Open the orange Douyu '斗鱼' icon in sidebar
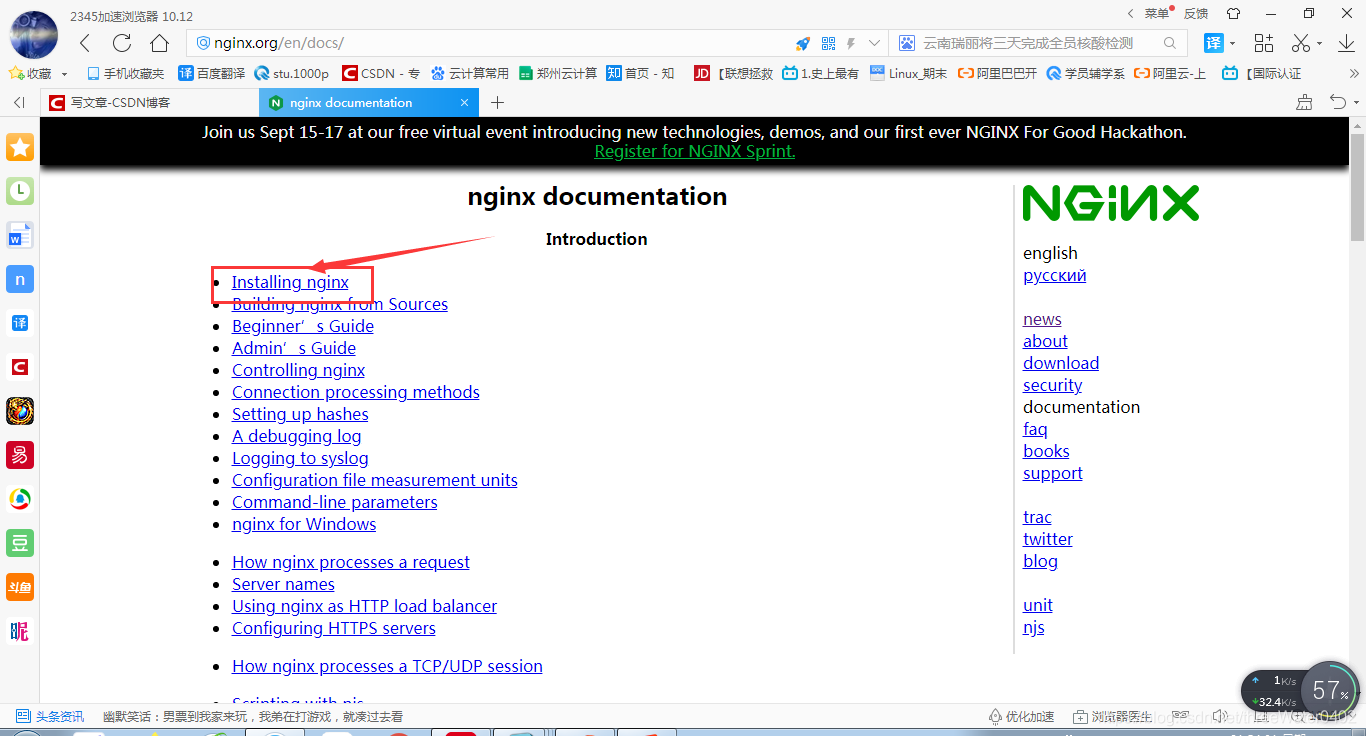 (x=20, y=587)
